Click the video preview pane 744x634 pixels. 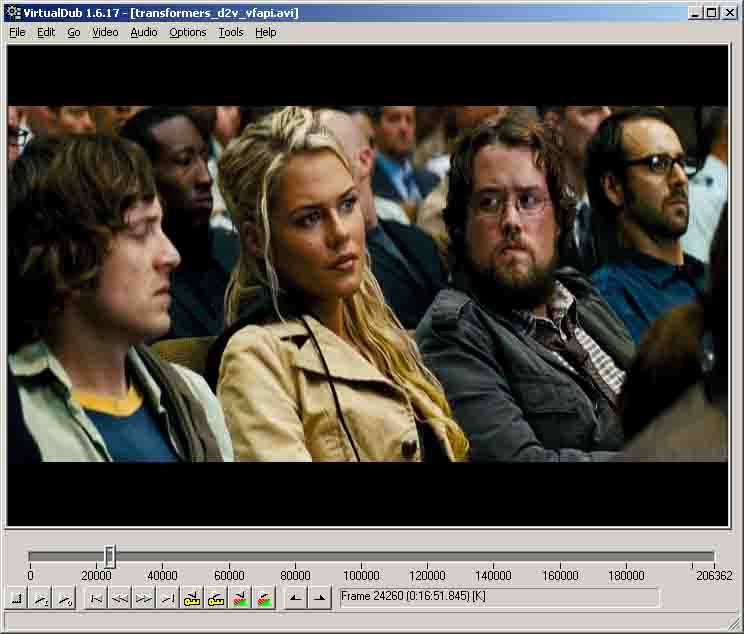pyautogui.click(x=368, y=286)
